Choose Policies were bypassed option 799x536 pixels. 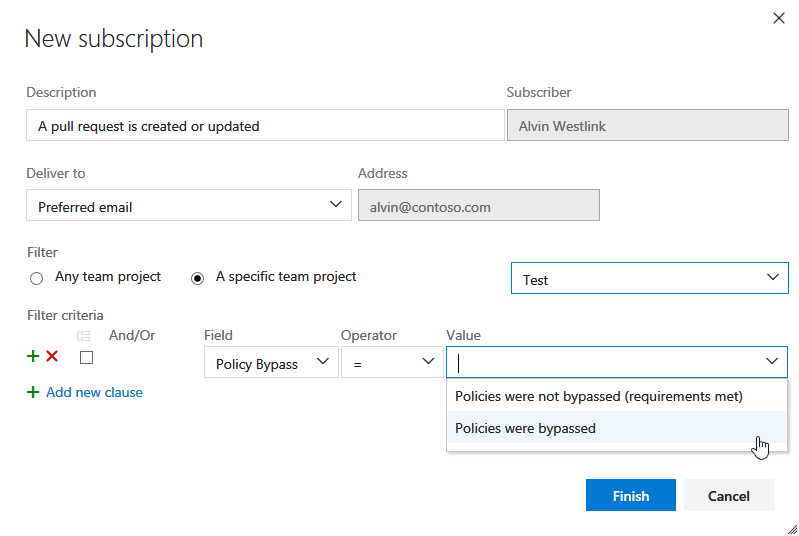(525, 429)
